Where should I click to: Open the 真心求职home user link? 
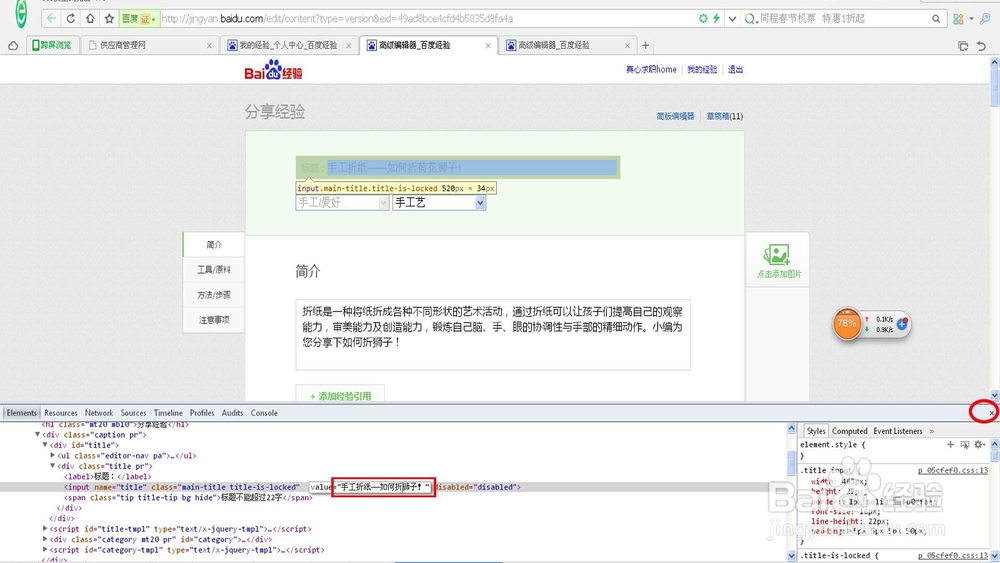[651, 69]
